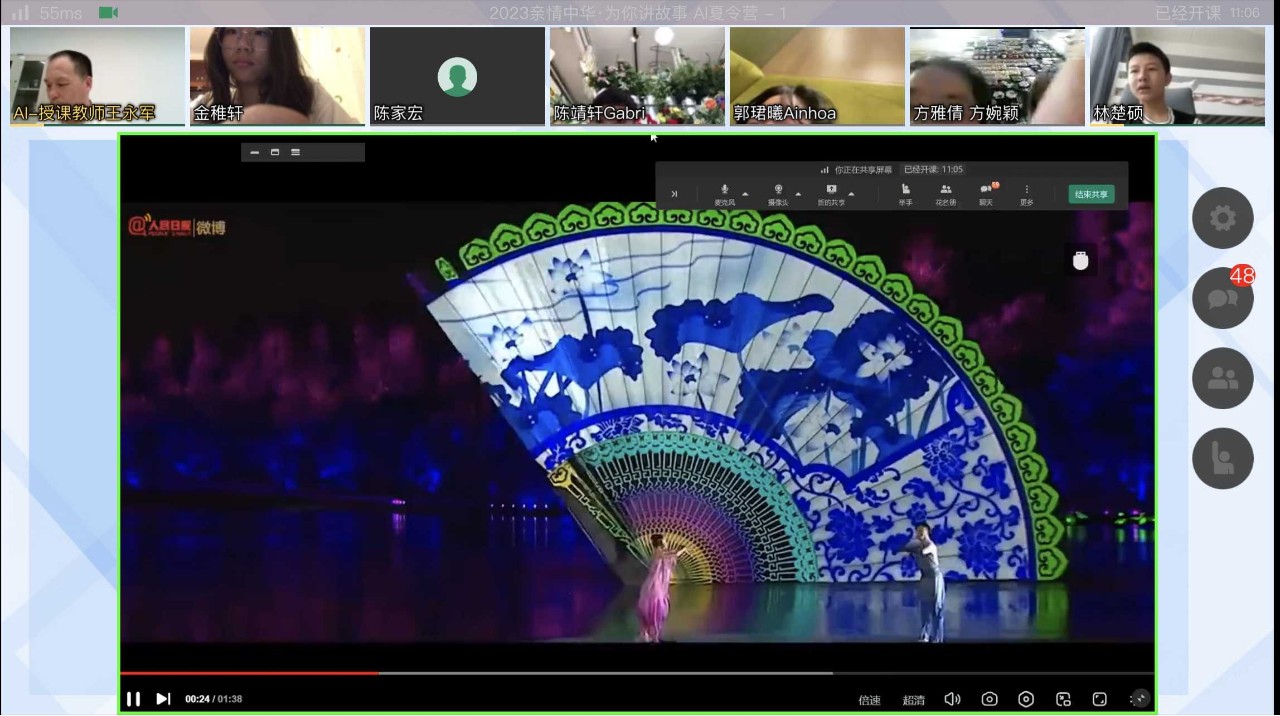The width and height of the screenshot is (1280, 716).
Task: Take a video snapshot with camera icon
Action: click(989, 700)
